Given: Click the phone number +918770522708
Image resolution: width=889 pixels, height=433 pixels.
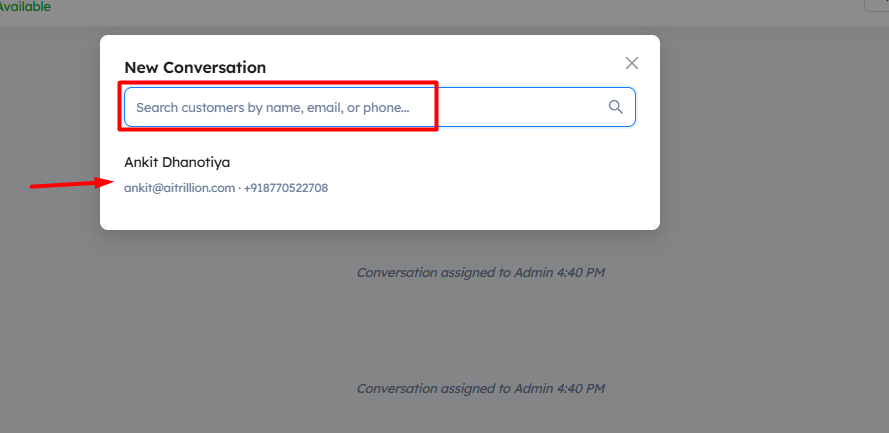Looking at the screenshot, I should click(x=286, y=188).
